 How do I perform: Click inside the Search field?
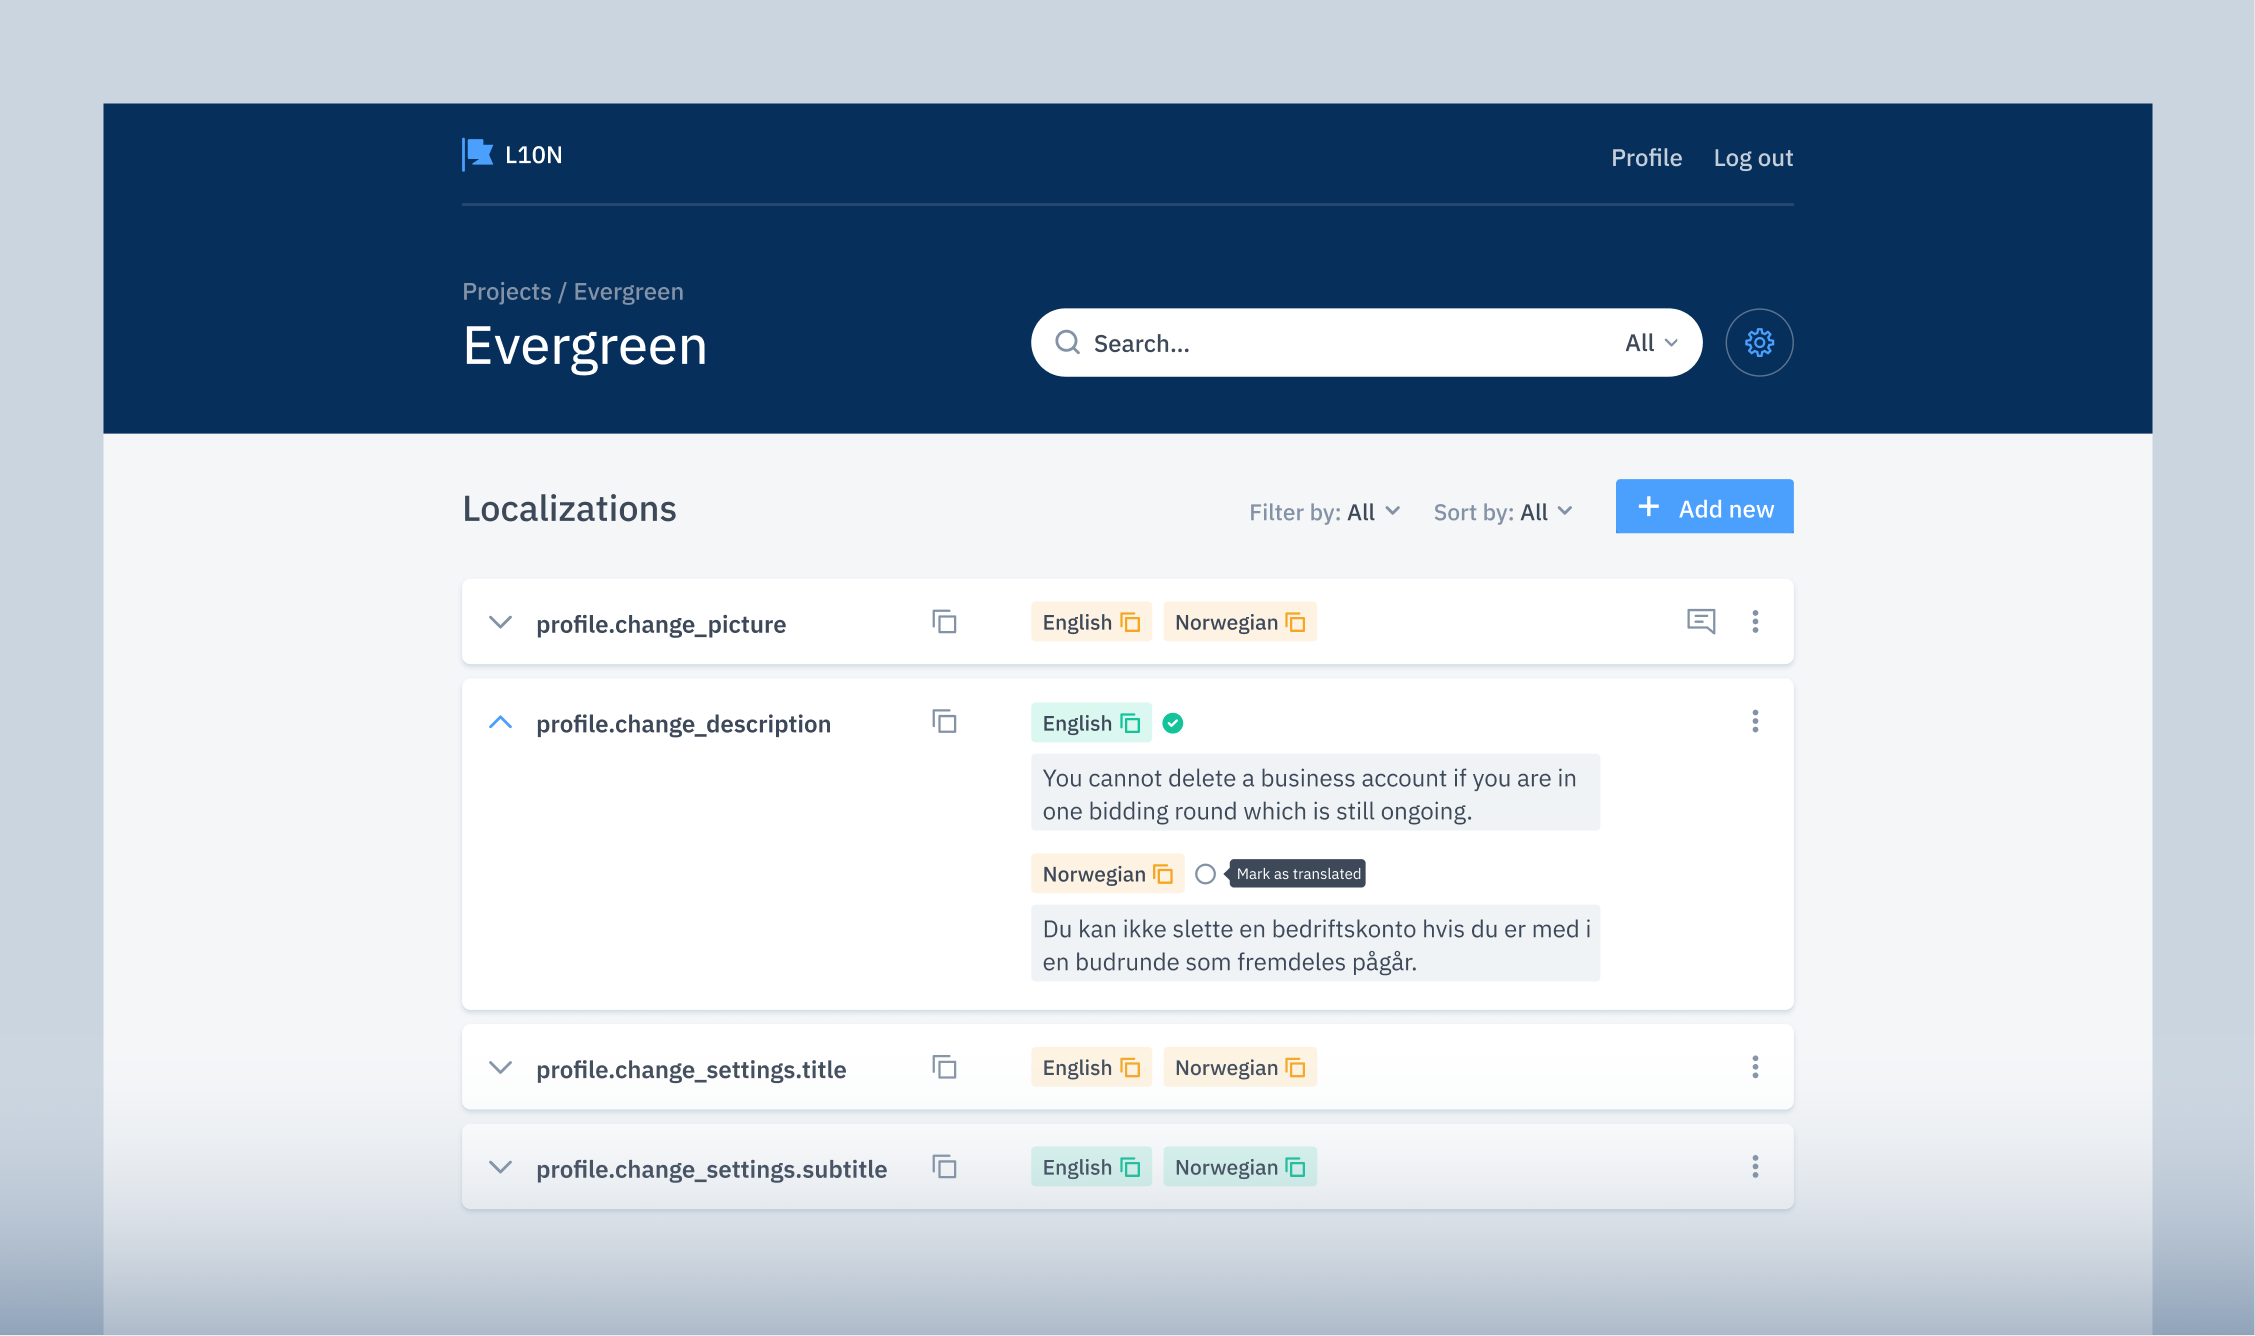pos(1250,342)
